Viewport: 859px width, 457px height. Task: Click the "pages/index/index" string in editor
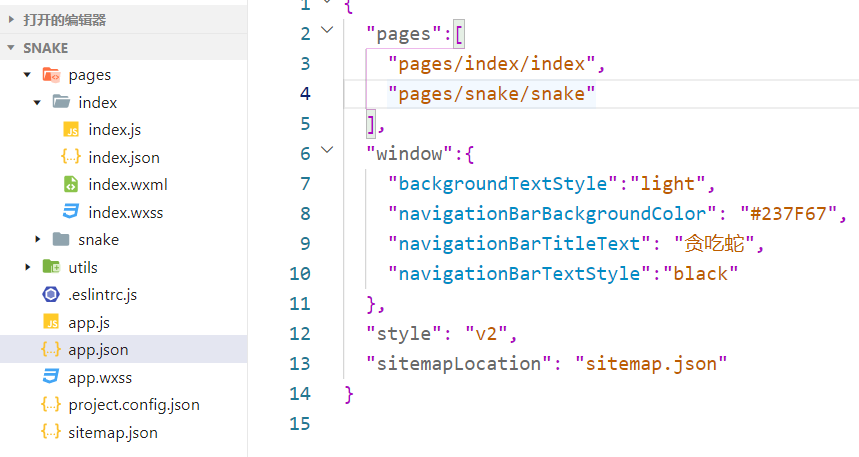[x=491, y=64]
